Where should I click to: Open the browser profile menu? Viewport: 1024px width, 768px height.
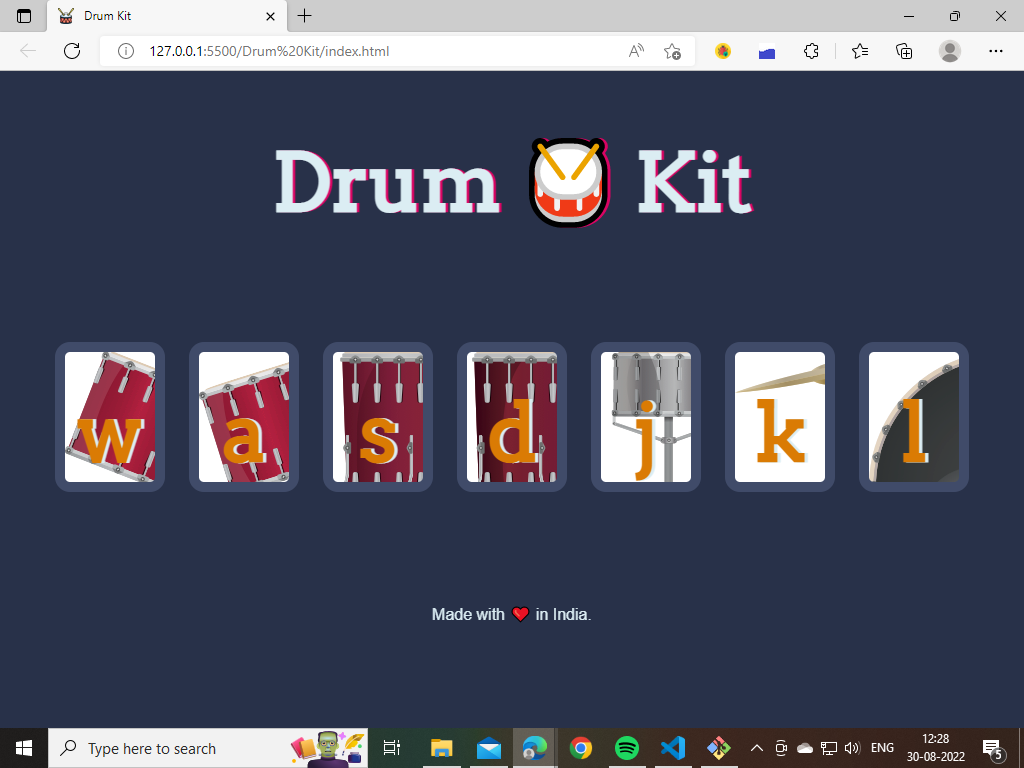click(950, 51)
